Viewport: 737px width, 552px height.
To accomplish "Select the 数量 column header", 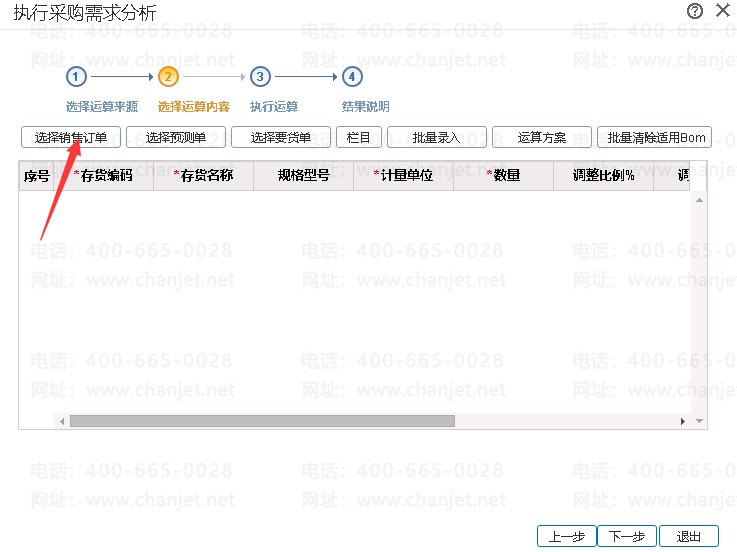I will click(x=503, y=176).
